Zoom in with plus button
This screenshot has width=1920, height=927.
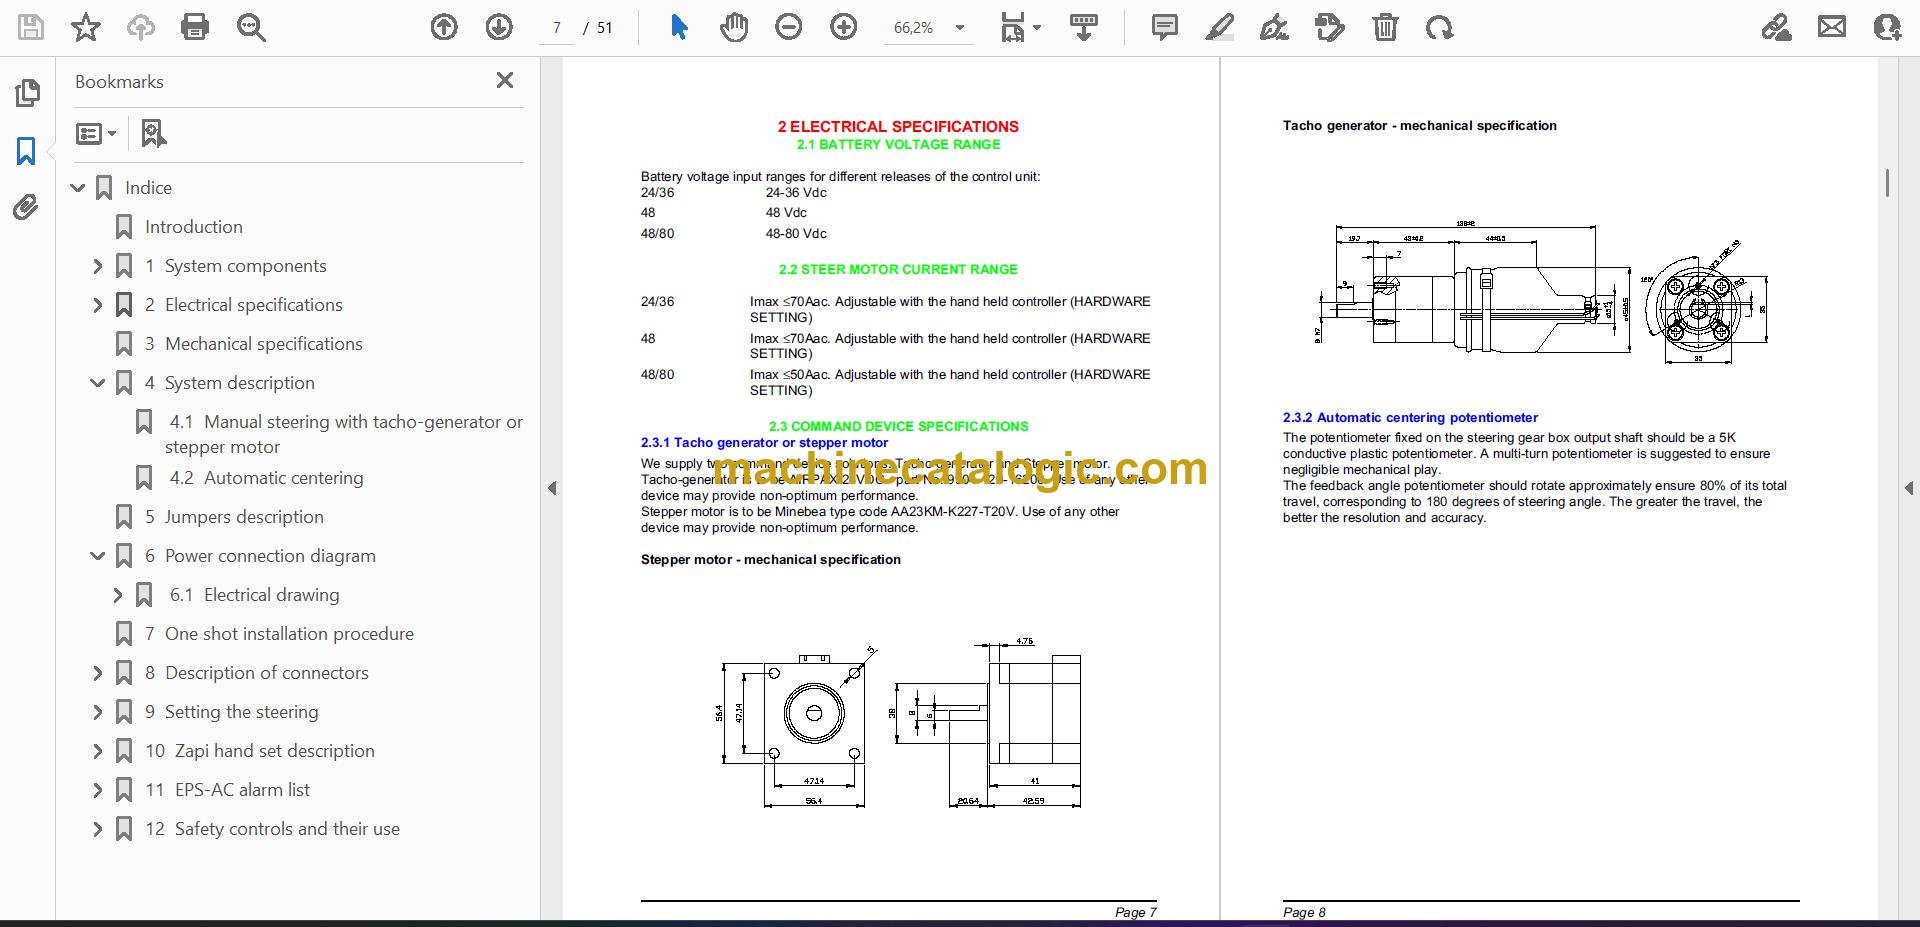point(844,27)
